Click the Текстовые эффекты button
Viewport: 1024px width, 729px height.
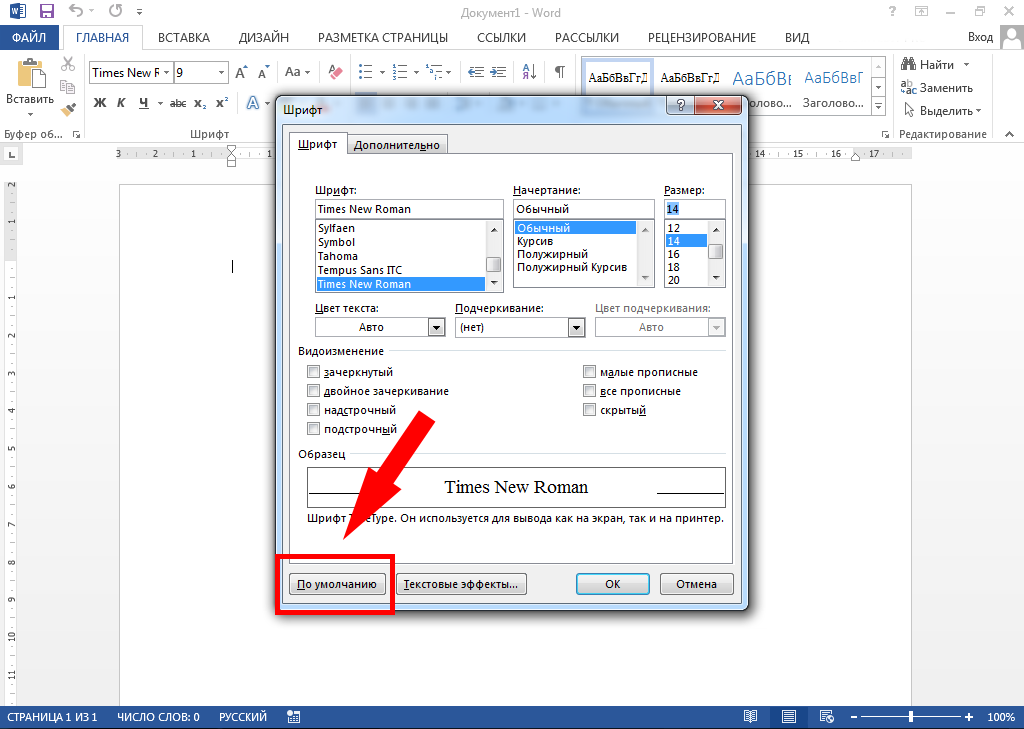461,584
